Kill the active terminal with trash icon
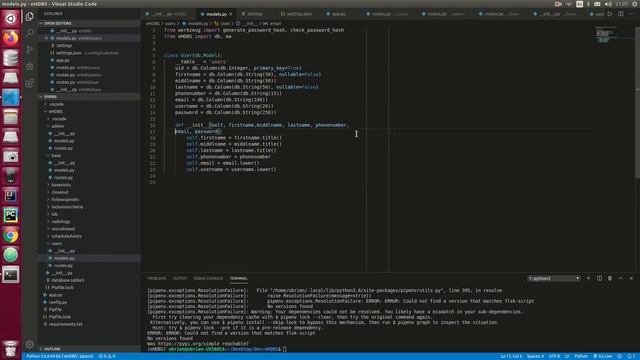640x360 pixels. tap(610, 278)
